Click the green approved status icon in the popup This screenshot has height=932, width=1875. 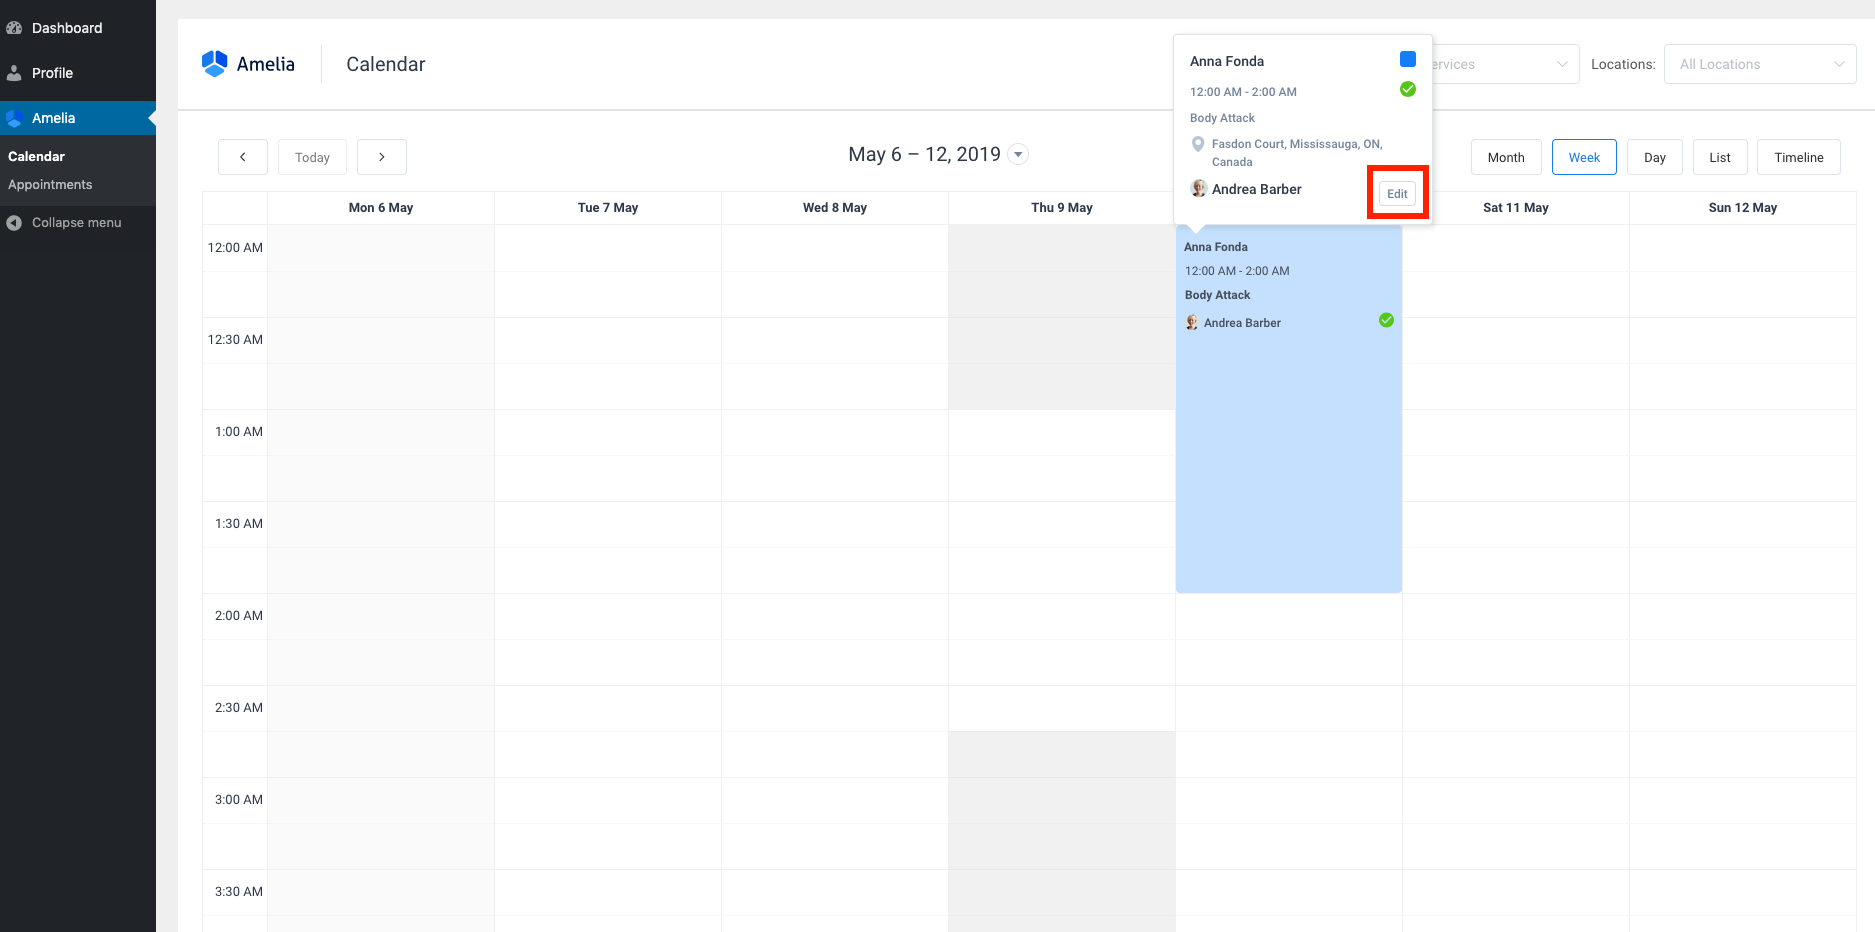[1407, 89]
